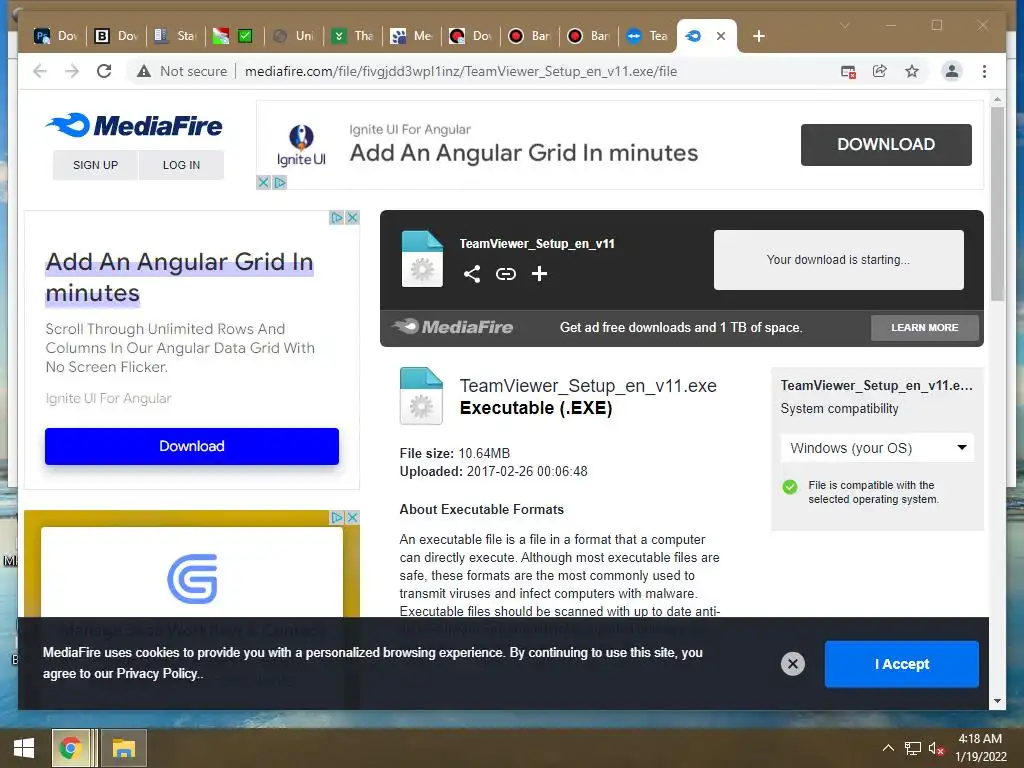1024x768 pixels.
Task: Click LEARN MORE about ad free downloads
Action: click(x=924, y=327)
